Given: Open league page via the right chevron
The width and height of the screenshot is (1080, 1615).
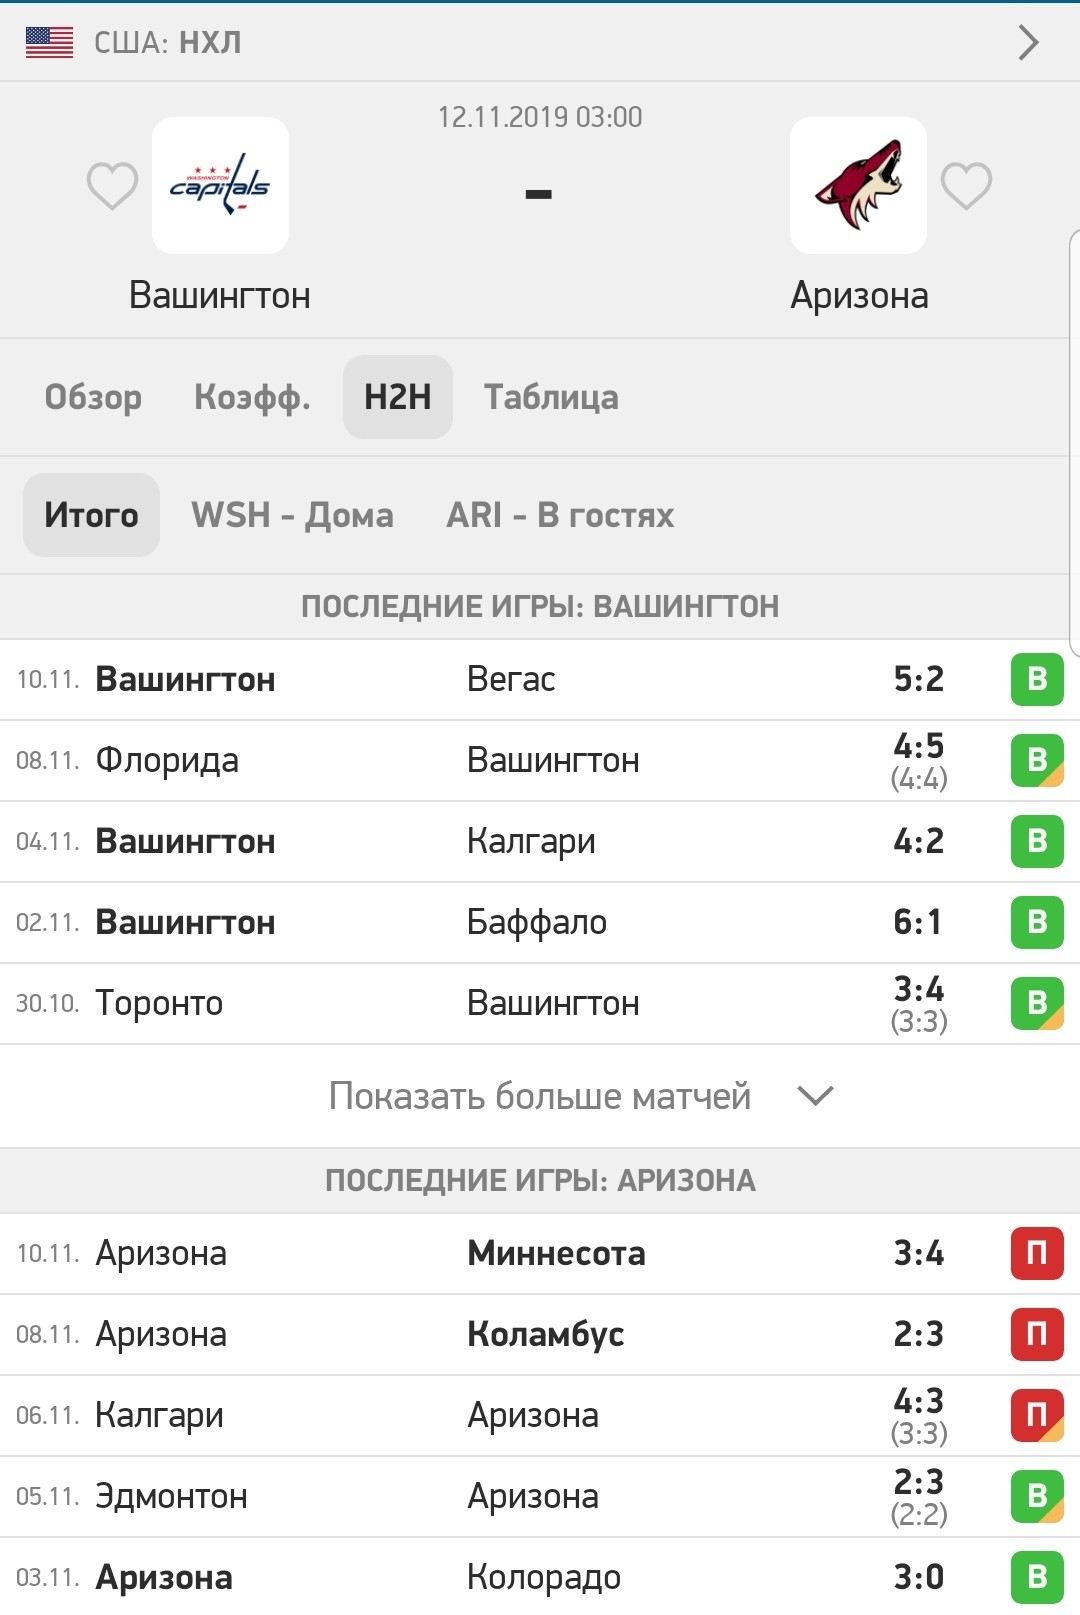Looking at the screenshot, I should click(1029, 42).
